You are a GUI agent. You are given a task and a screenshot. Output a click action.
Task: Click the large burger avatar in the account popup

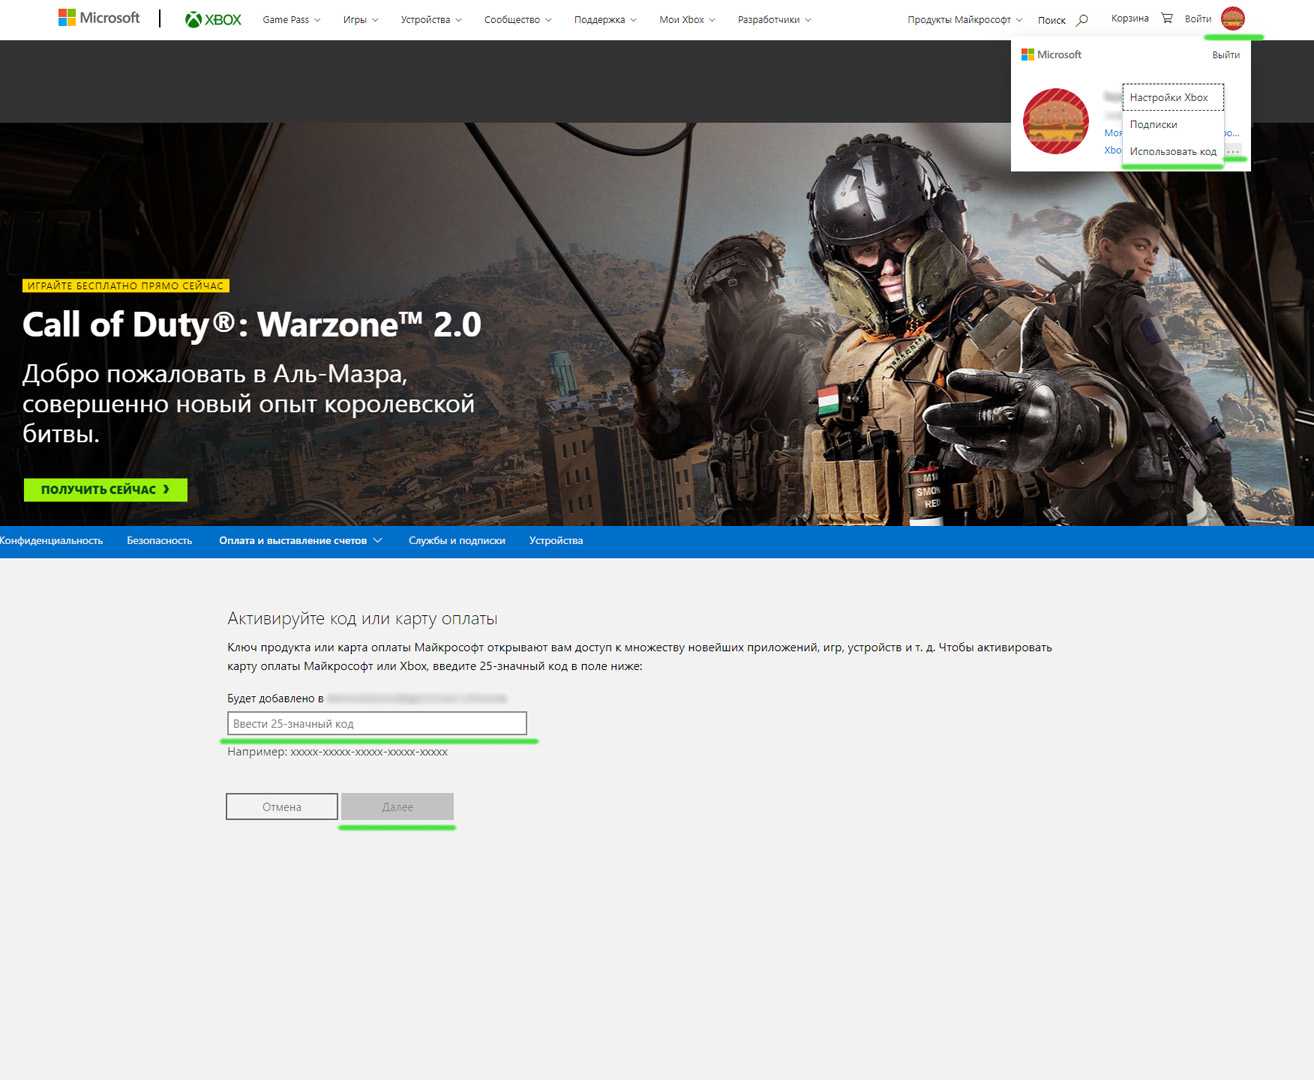(1055, 121)
